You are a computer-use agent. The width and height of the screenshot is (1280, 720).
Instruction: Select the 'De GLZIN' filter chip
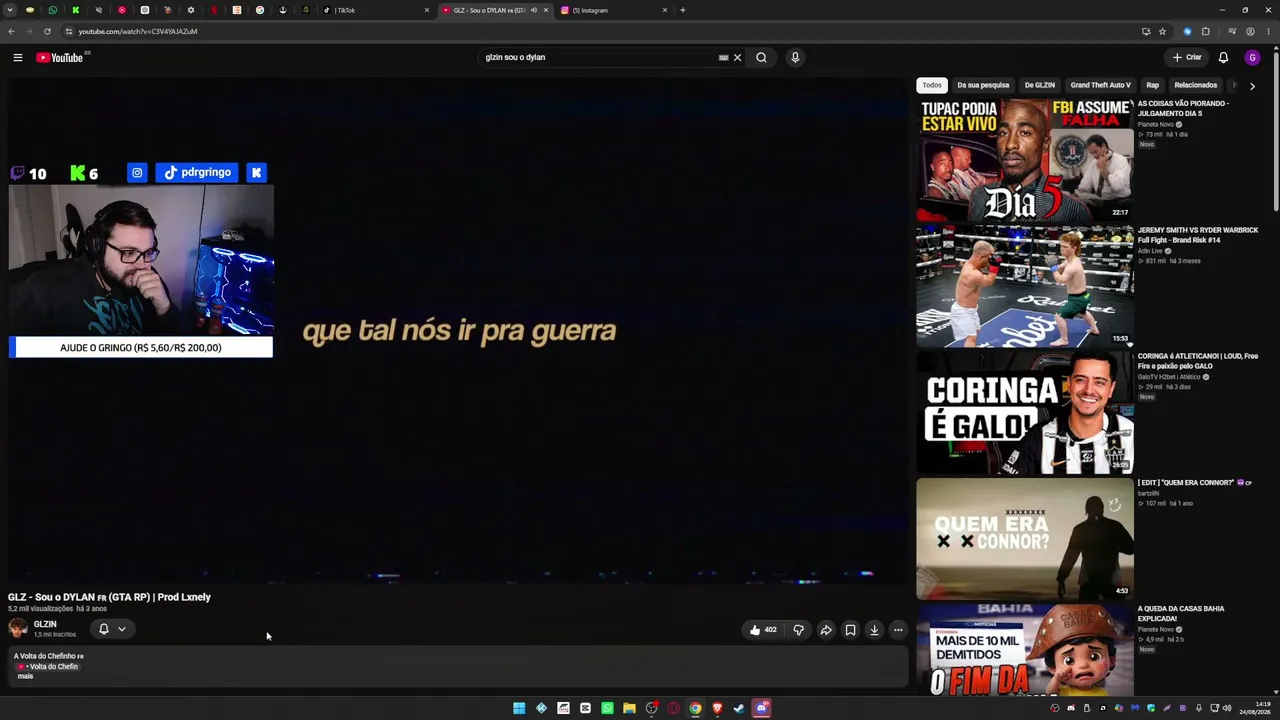1040,85
